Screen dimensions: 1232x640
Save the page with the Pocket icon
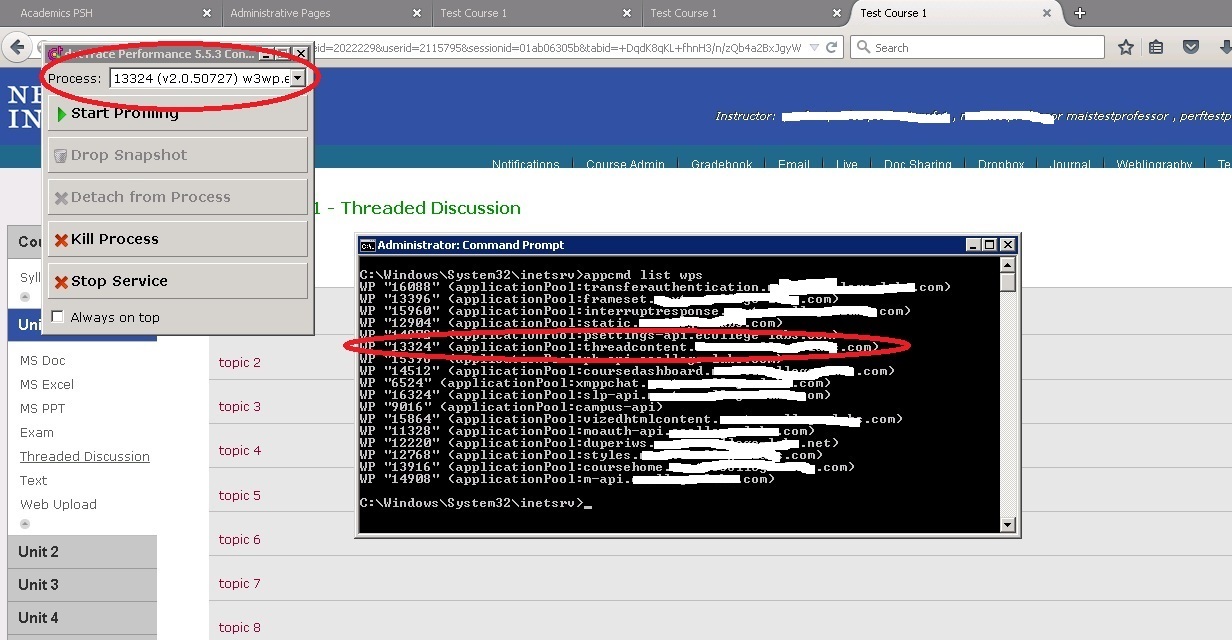(1190, 46)
